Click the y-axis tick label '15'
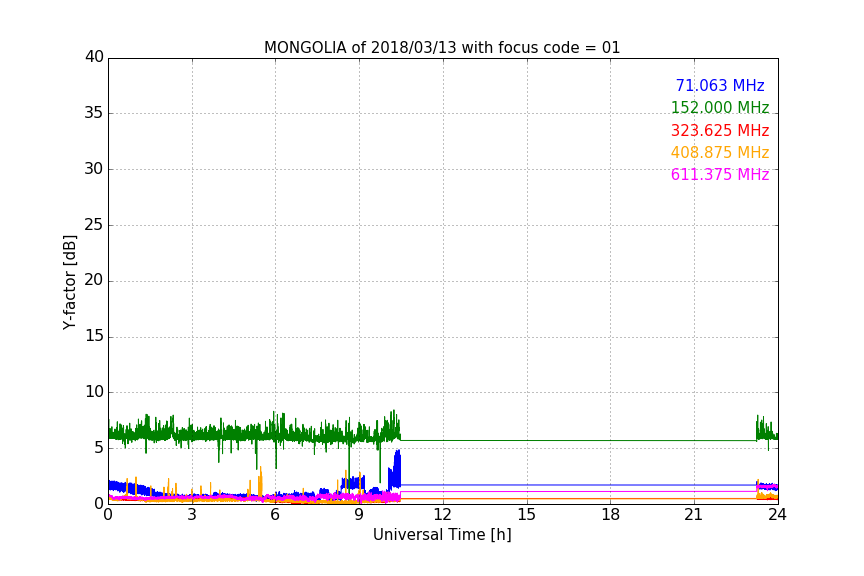Viewport: 864px width, 576px height. (x=94, y=336)
